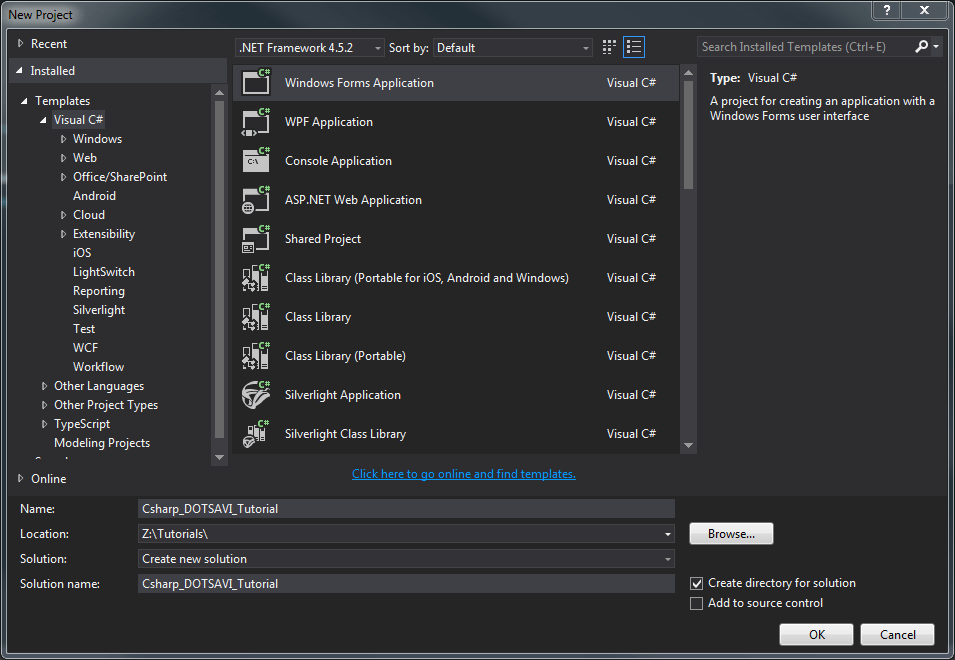
Task: Select Modeling Projects in tree
Action: tap(102, 443)
